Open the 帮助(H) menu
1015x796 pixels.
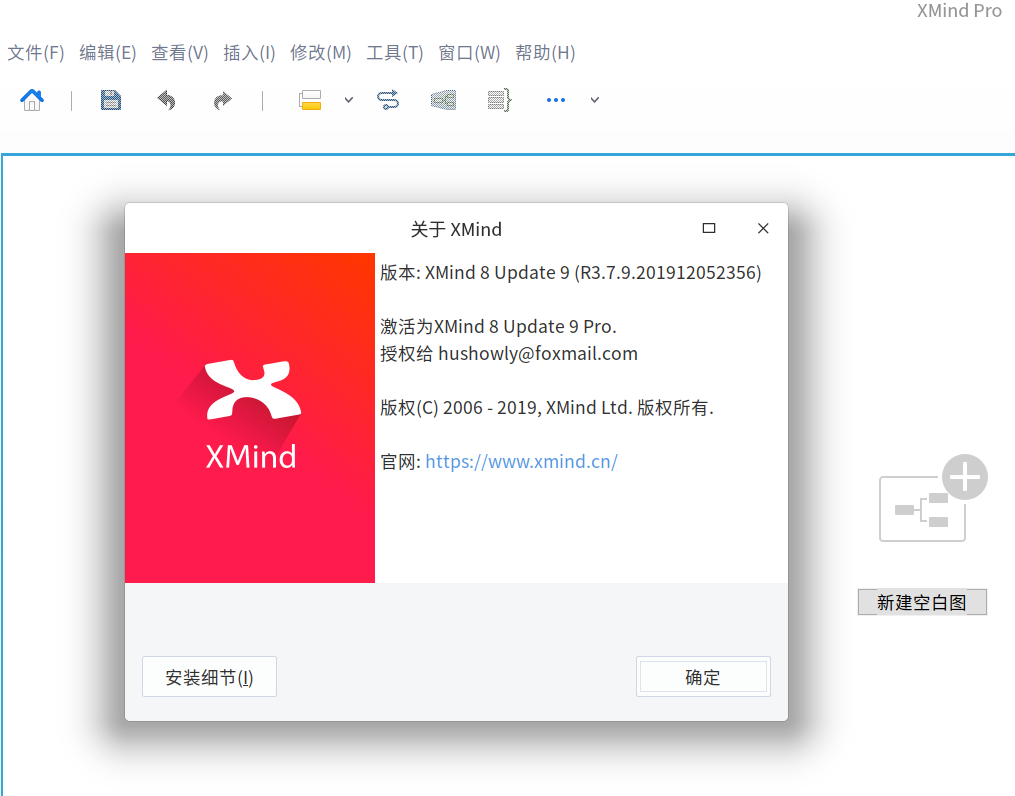[x=545, y=53]
